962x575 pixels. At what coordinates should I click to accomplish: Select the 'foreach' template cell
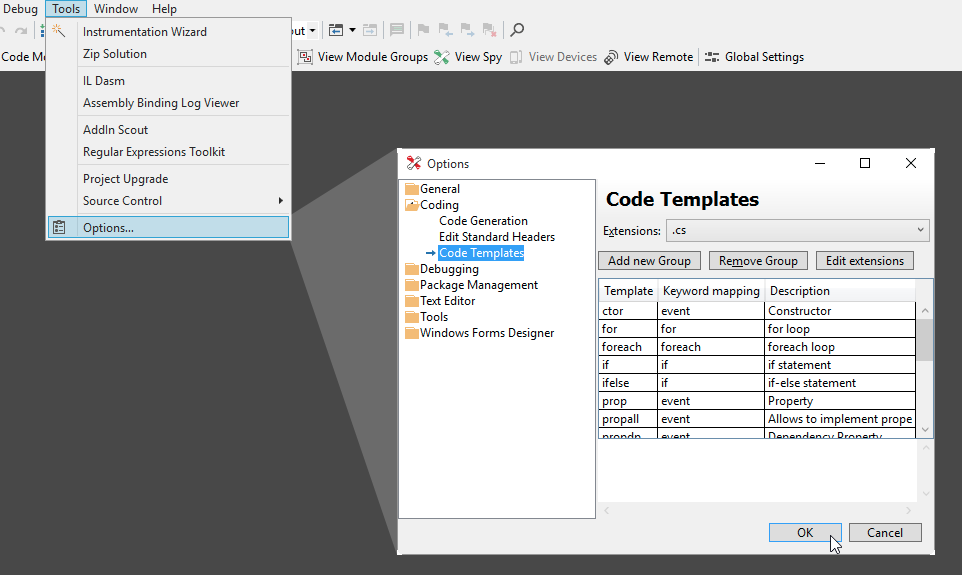tap(628, 347)
